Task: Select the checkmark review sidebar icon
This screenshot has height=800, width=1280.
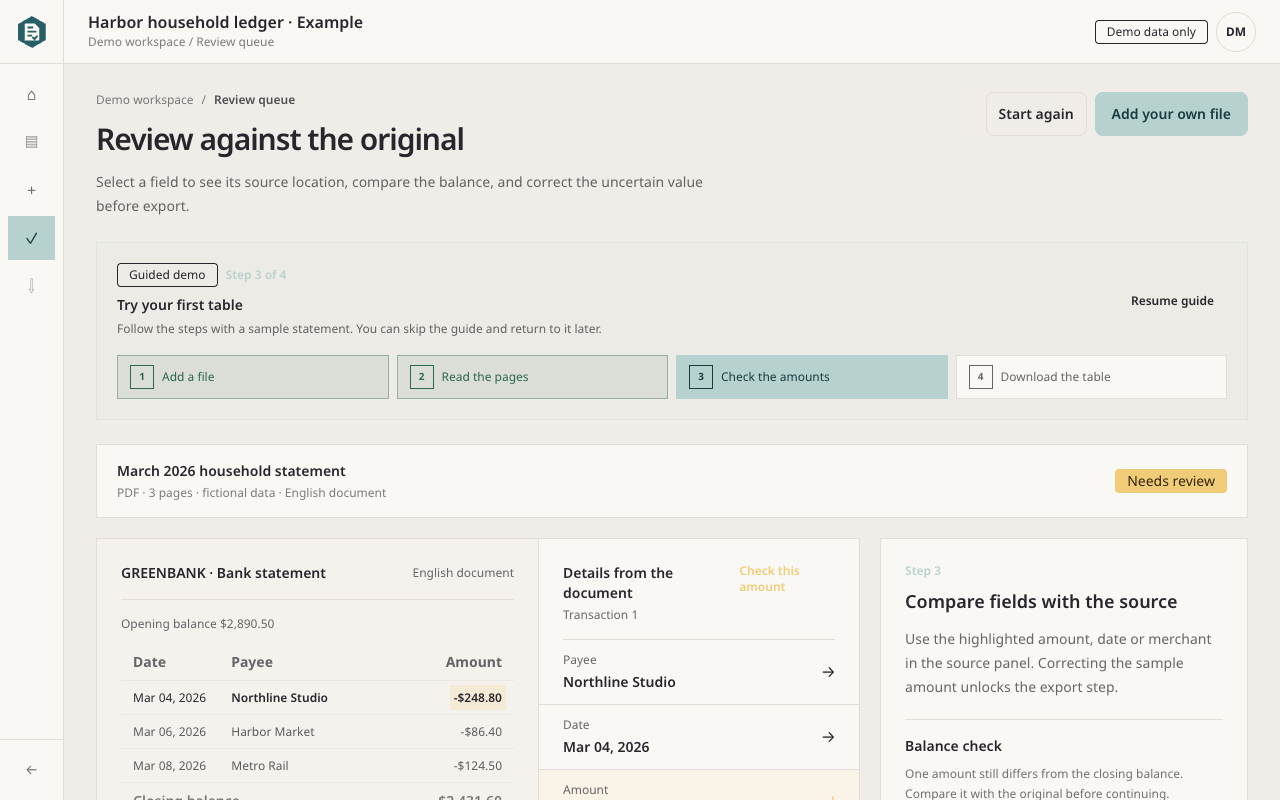Action: 32,238
